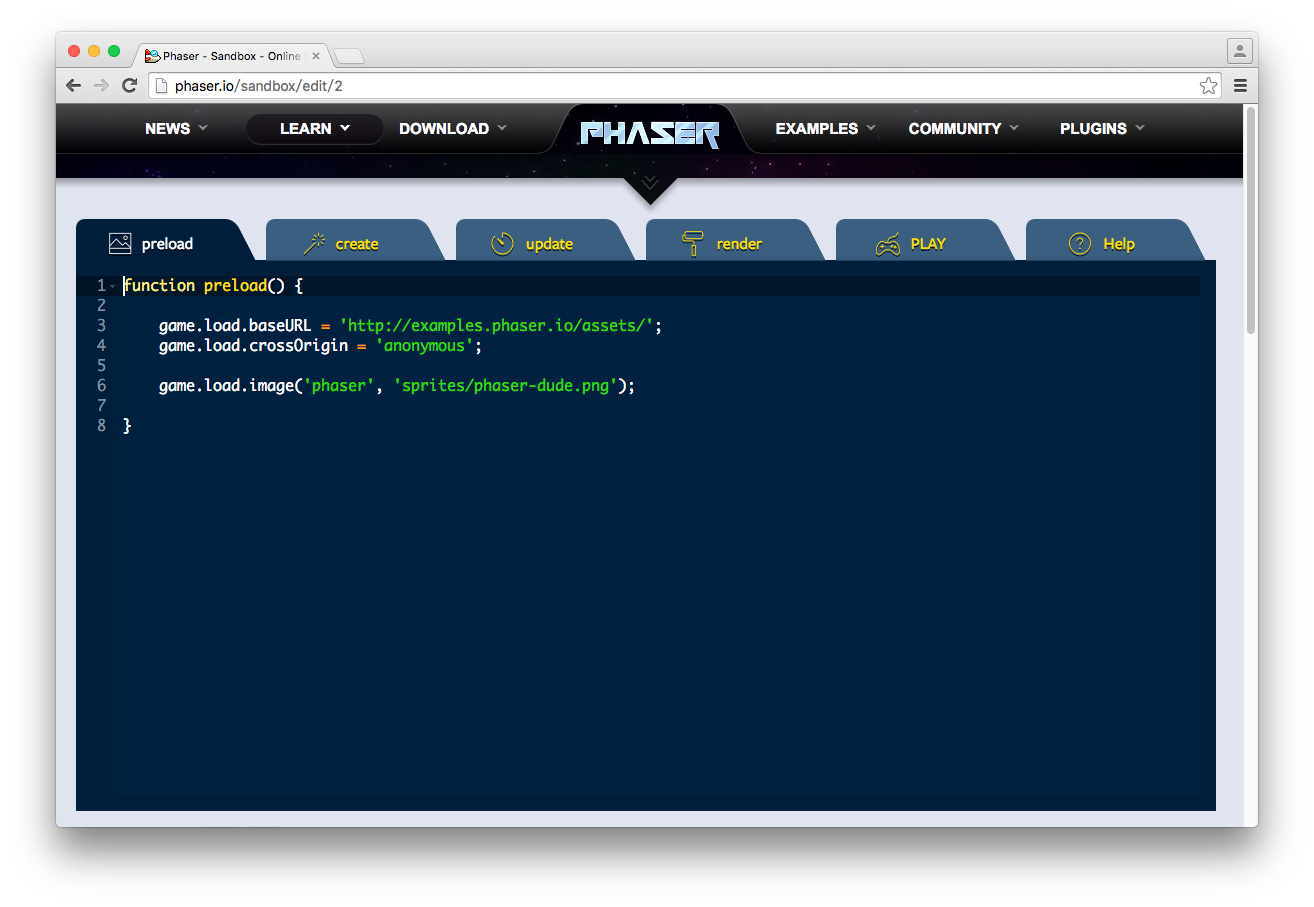Open the EXAMPLES dropdown menu

pos(825,128)
